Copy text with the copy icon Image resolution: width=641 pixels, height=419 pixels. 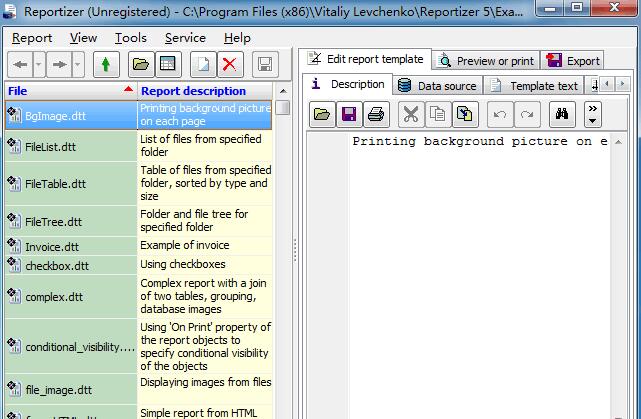[438, 114]
